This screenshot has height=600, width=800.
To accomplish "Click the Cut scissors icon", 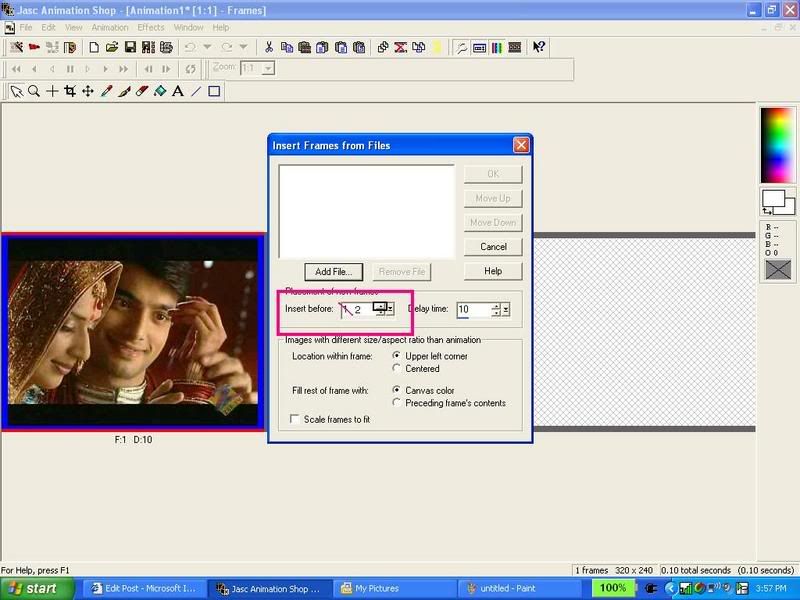I will (x=269, y=47).
